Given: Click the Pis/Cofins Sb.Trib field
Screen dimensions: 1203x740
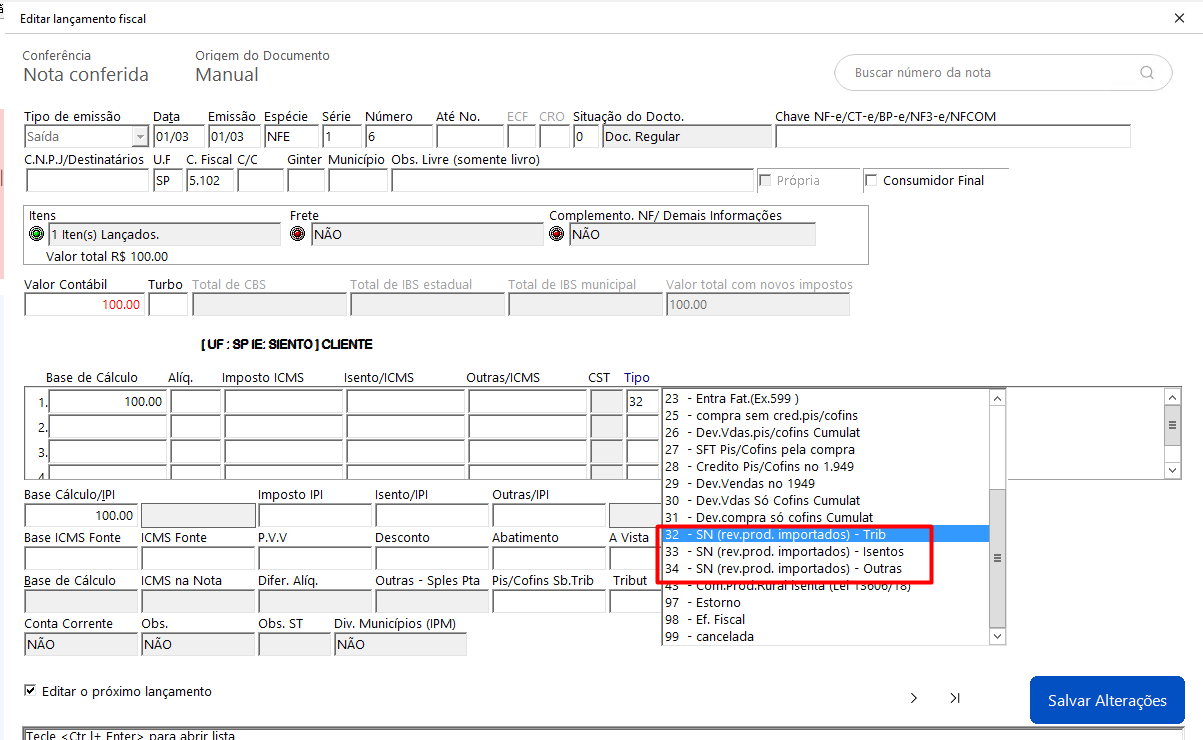Looking at the screenshot, I should pos(547,601).
